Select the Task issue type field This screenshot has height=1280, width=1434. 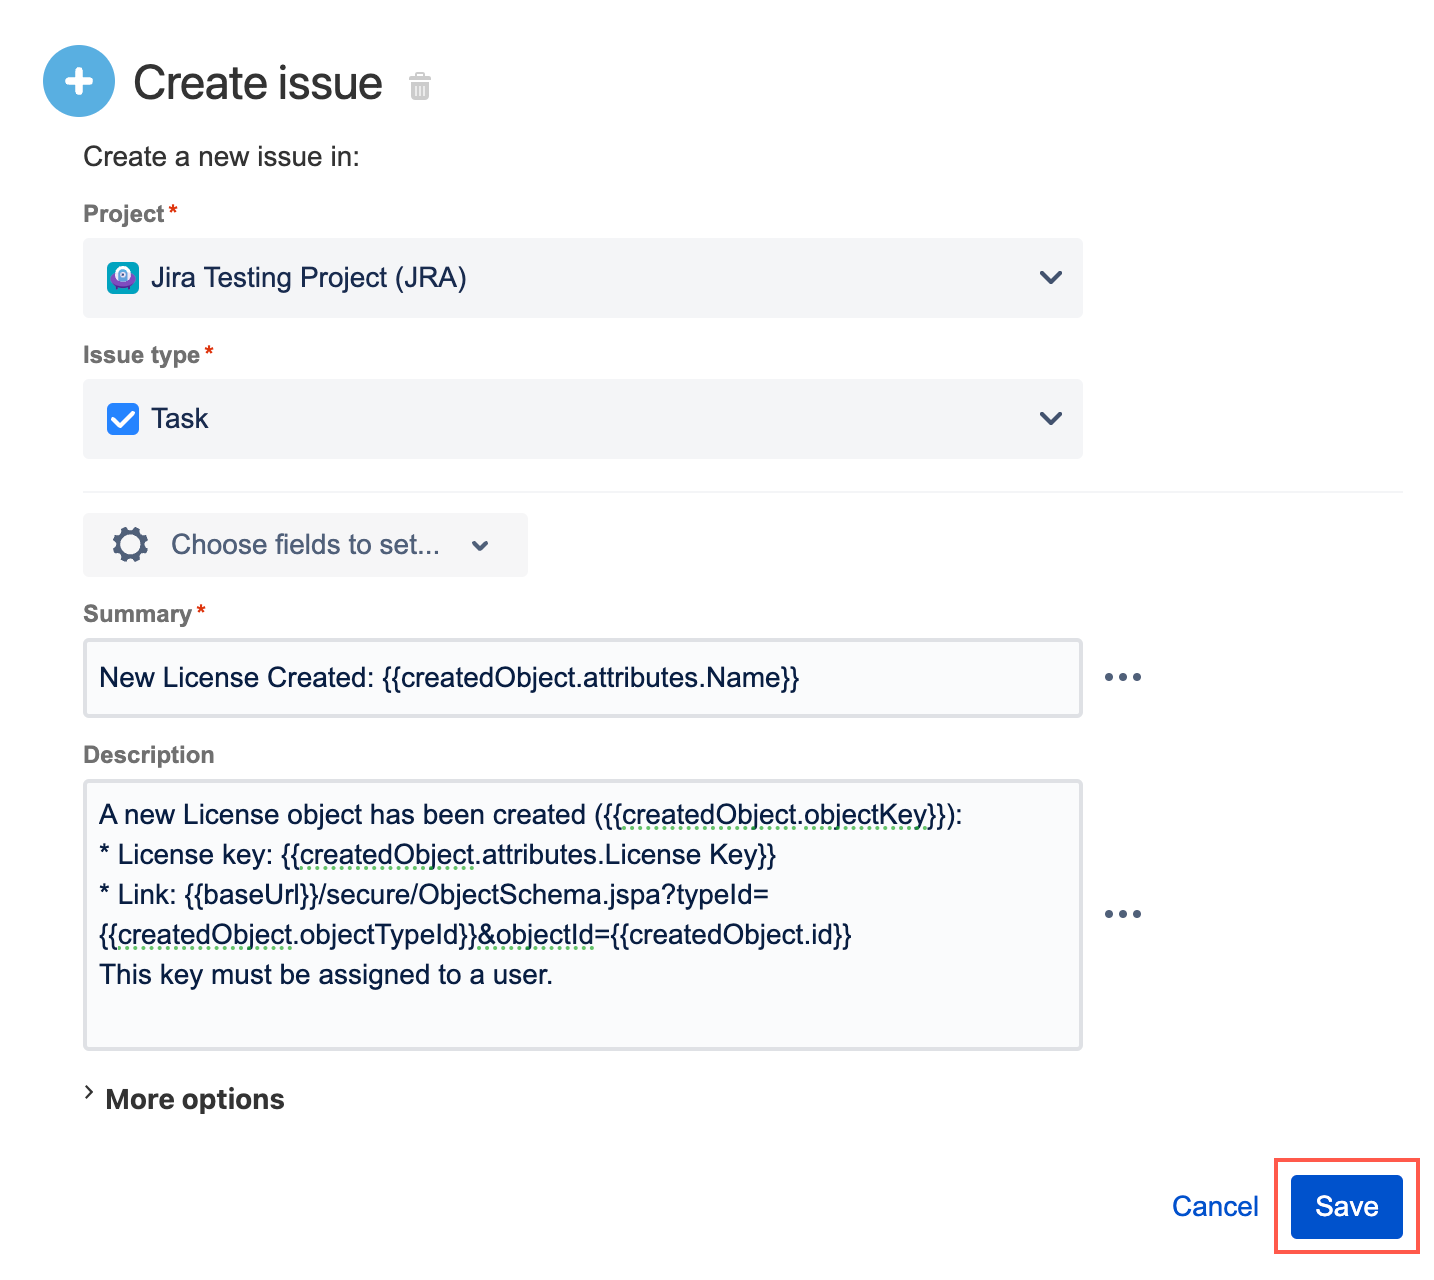(x=583, y=419)
